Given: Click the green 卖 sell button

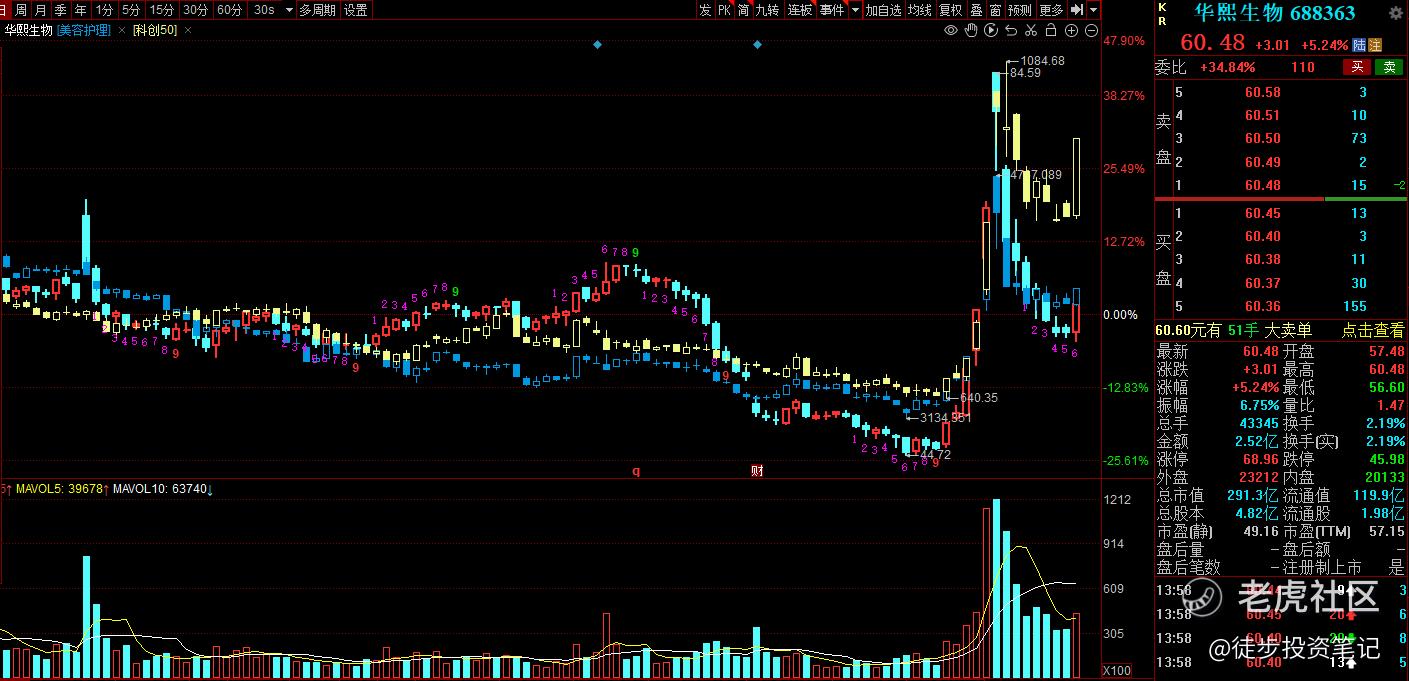Looking at the screenshot, I should [x=1389, y=67].
